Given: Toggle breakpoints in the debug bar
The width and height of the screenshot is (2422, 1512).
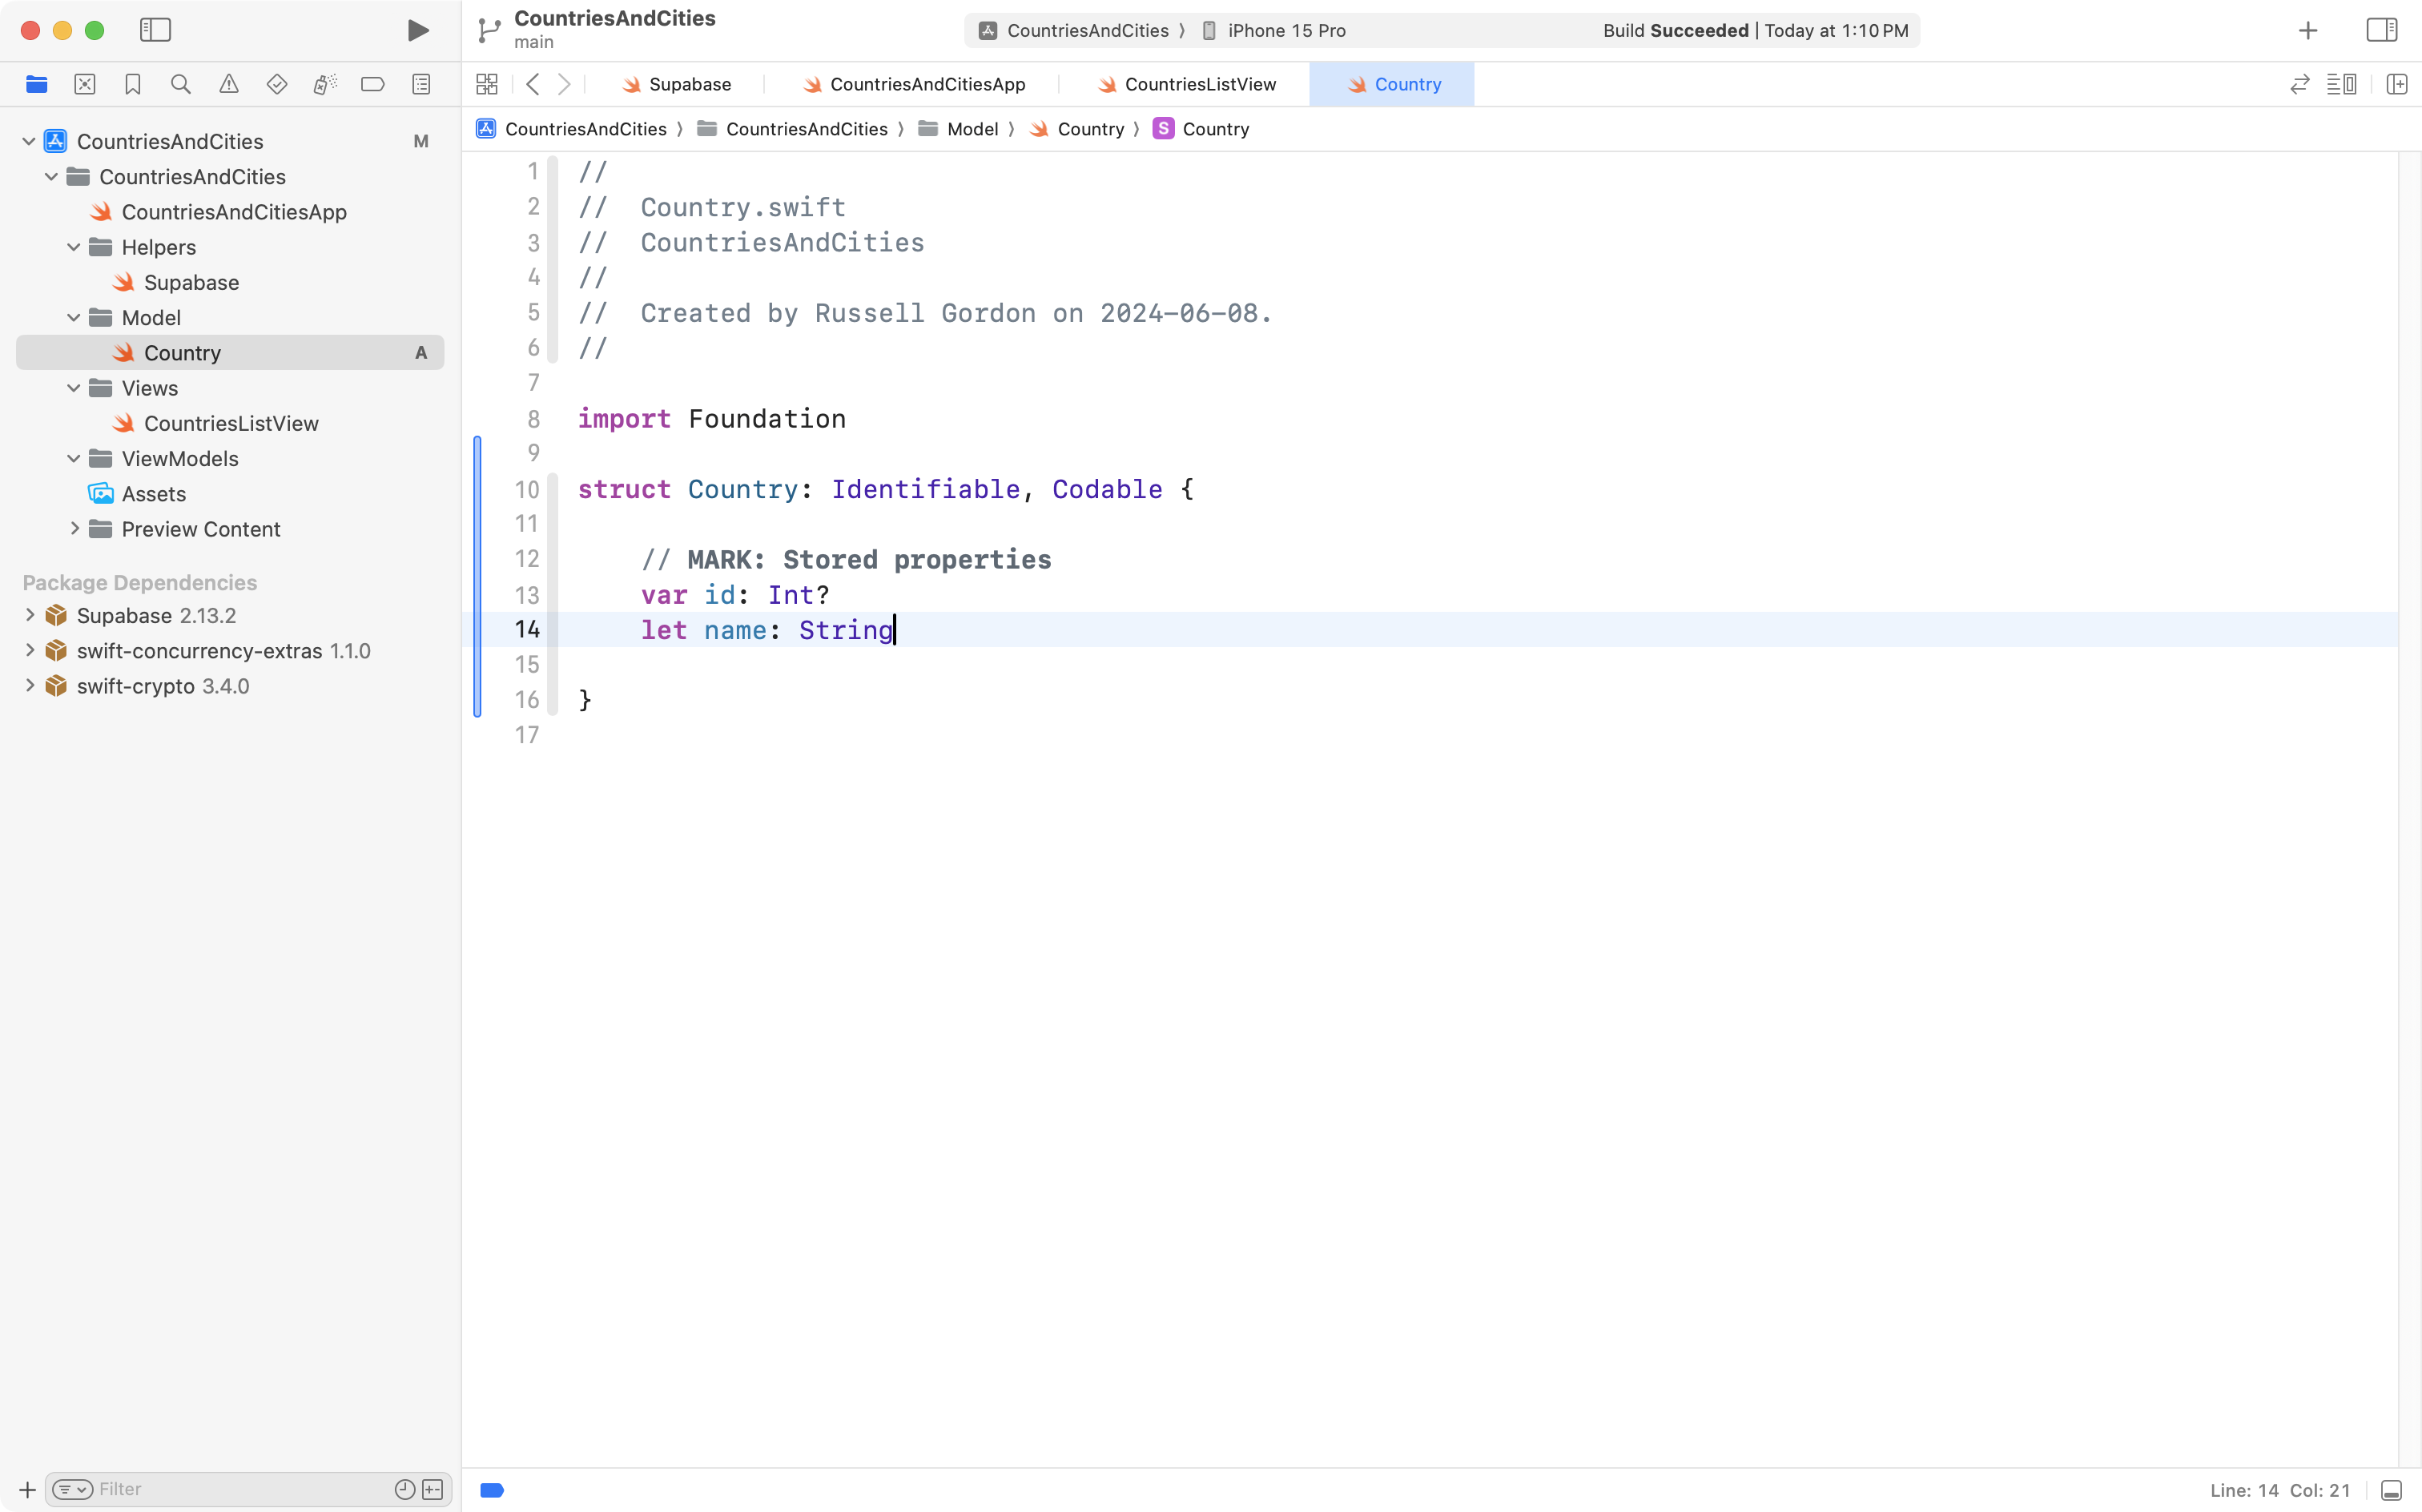Looking at the screenshot, I should coord(492,1489).
